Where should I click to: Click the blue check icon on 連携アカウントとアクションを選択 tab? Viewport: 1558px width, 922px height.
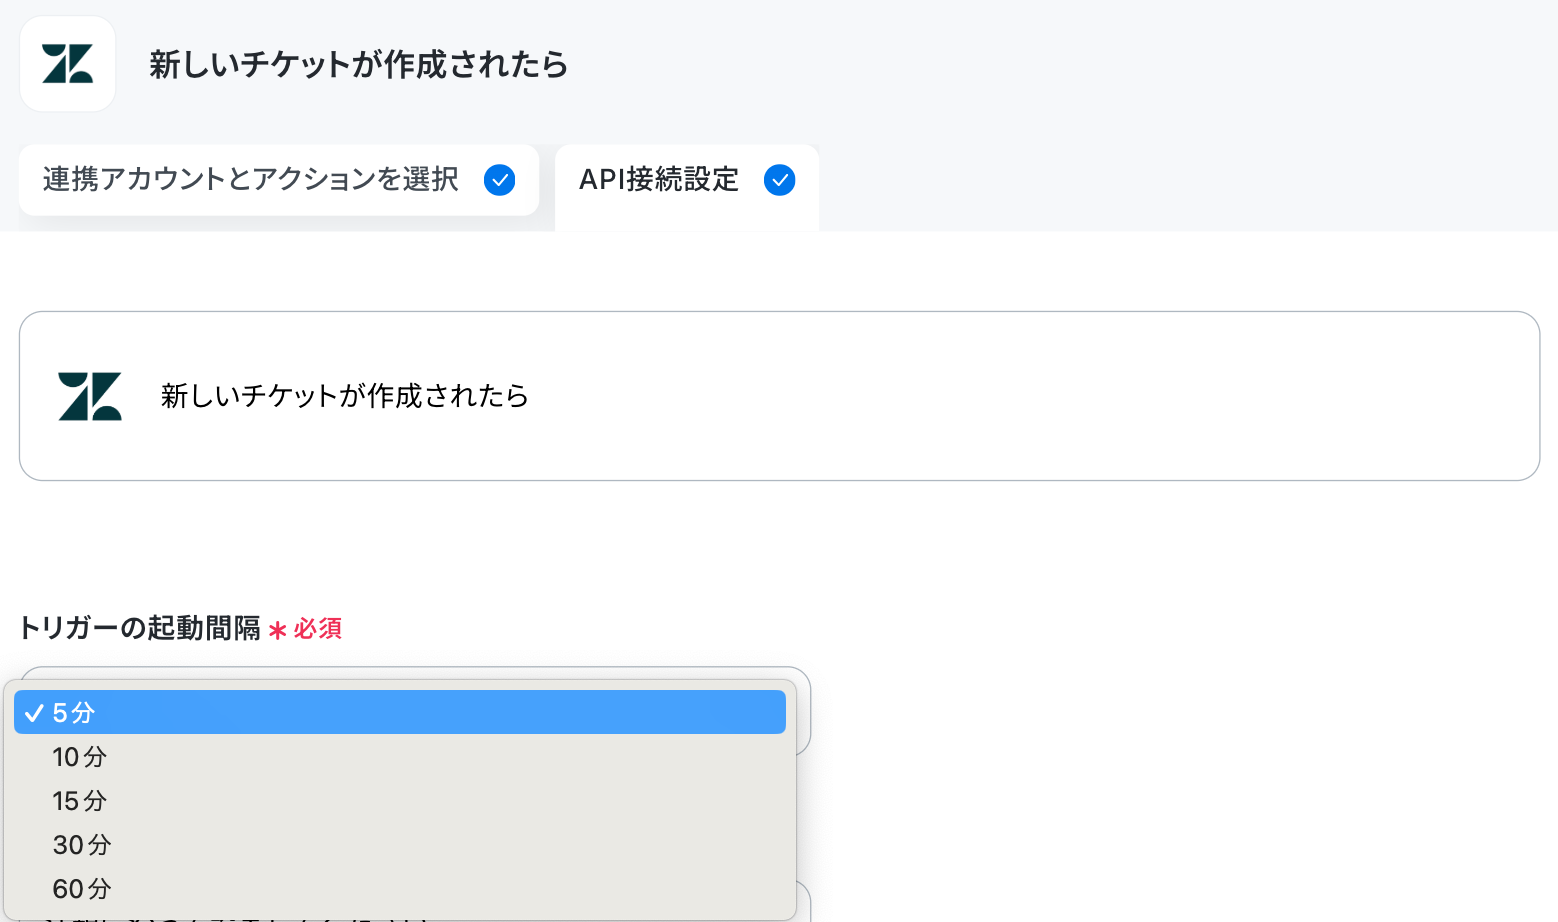[499, 180]
